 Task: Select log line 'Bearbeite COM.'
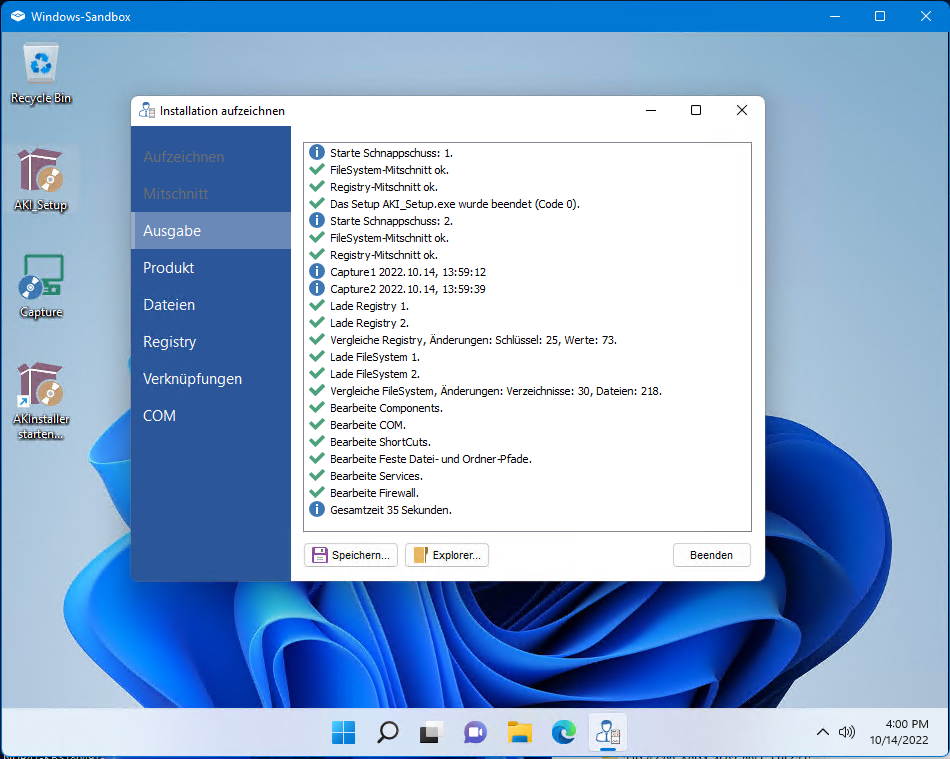(x=368, y=425)
